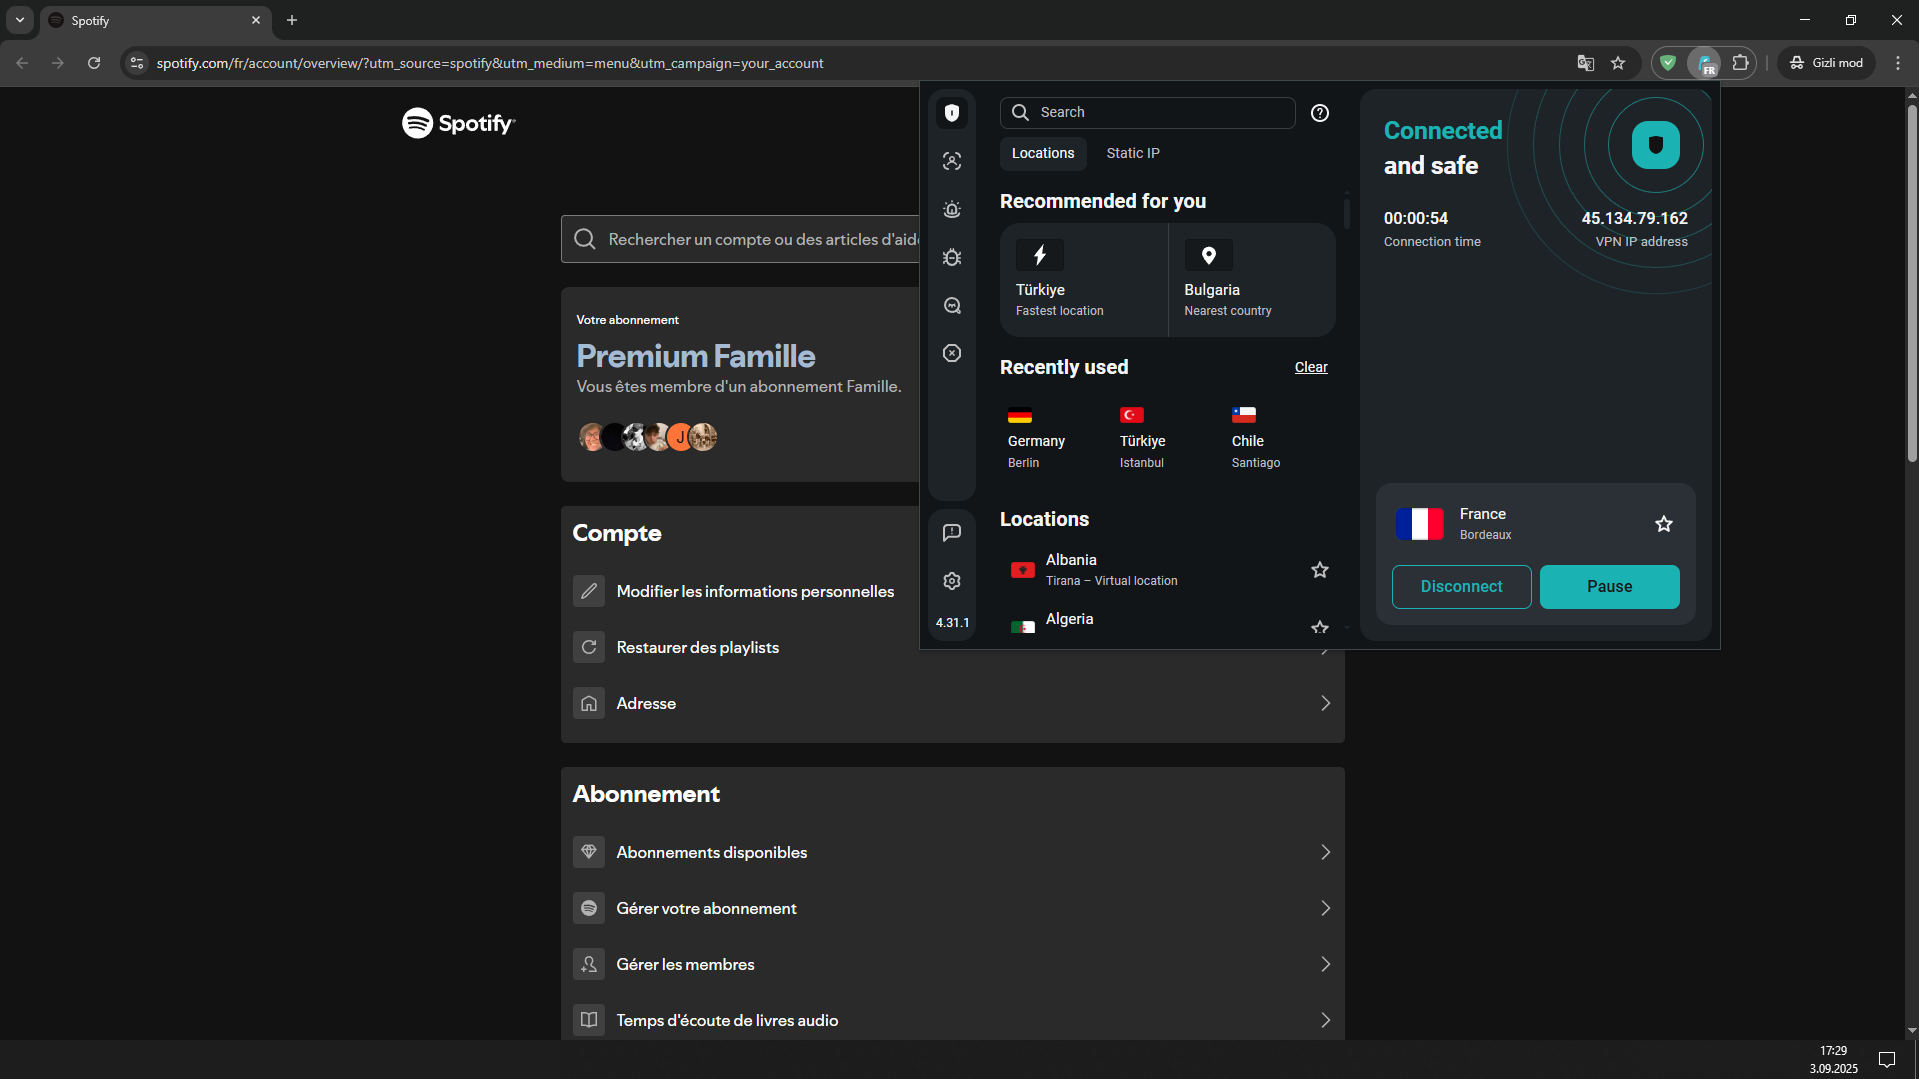Open the Adresse row

[952, 703]
